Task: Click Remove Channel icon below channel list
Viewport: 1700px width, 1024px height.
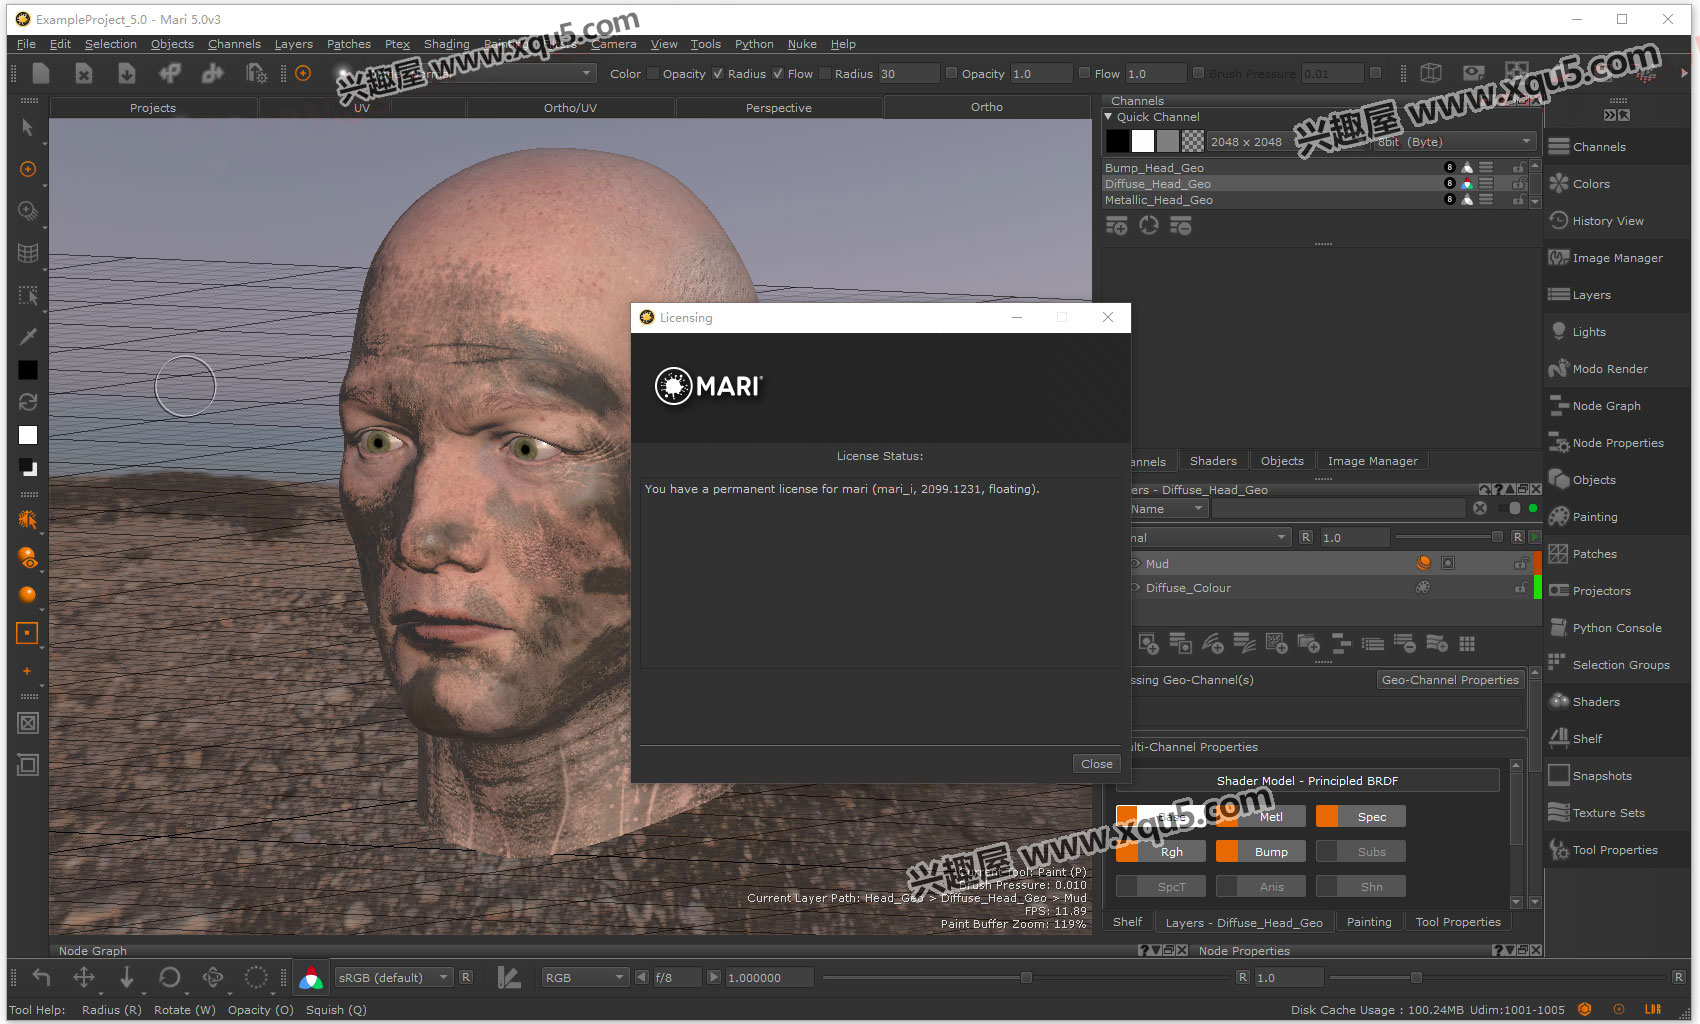Action: [x=1181, y=226]
